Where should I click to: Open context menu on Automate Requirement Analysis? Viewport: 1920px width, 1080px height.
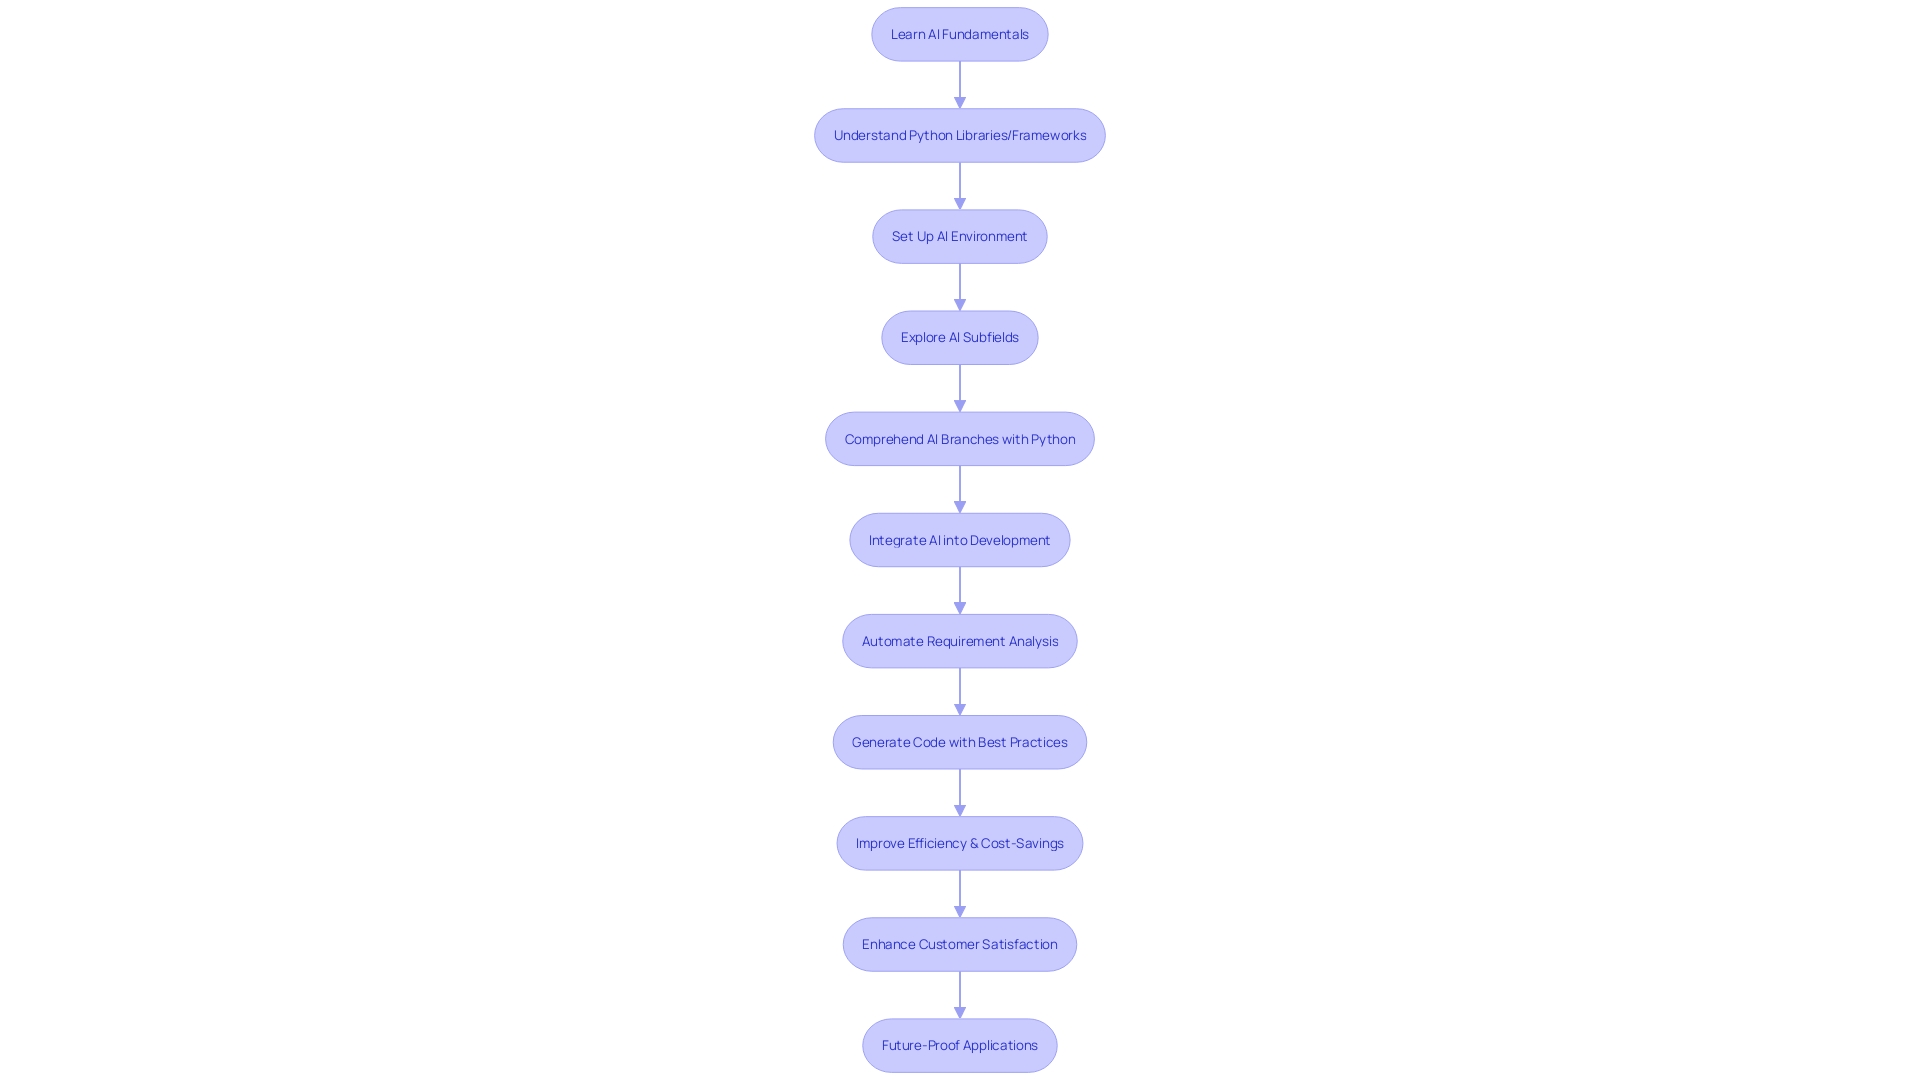960,641
